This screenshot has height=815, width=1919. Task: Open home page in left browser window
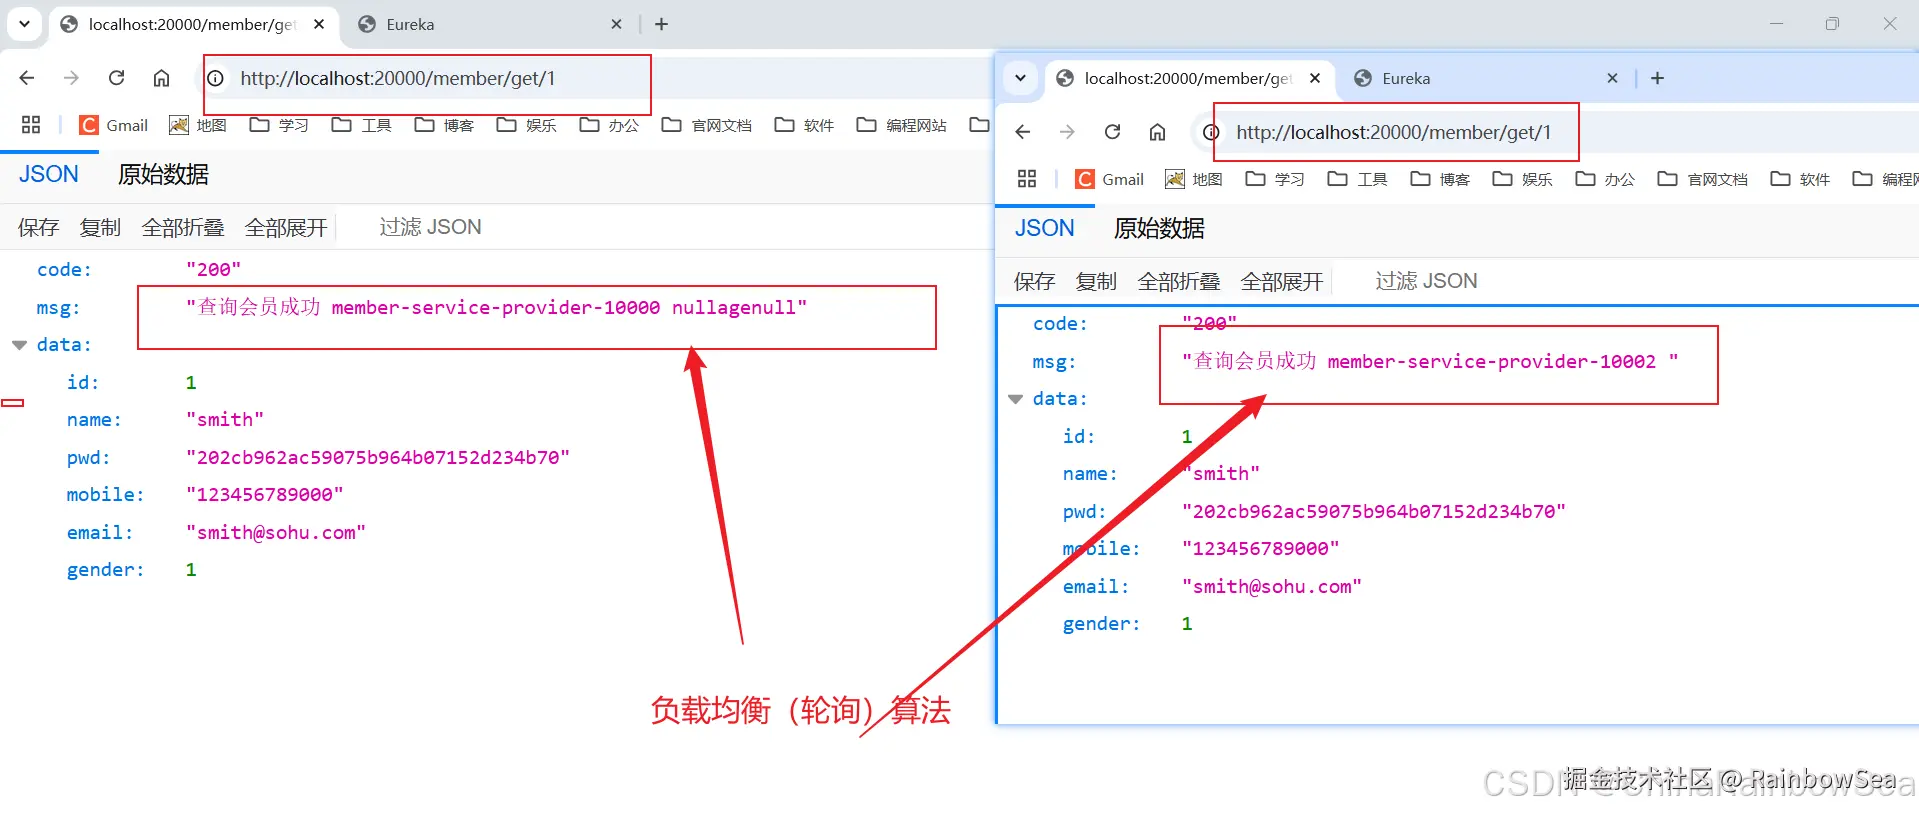[x=161, y=78]
